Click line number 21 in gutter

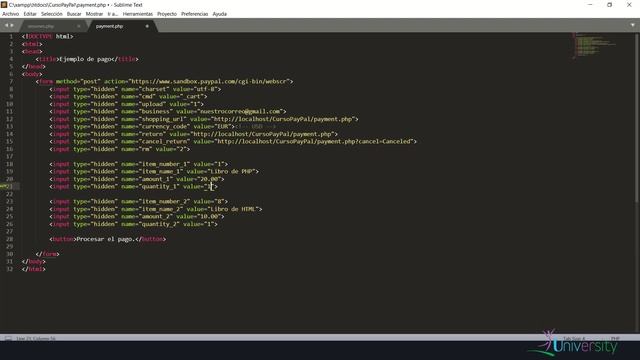[x=10, y=187]
